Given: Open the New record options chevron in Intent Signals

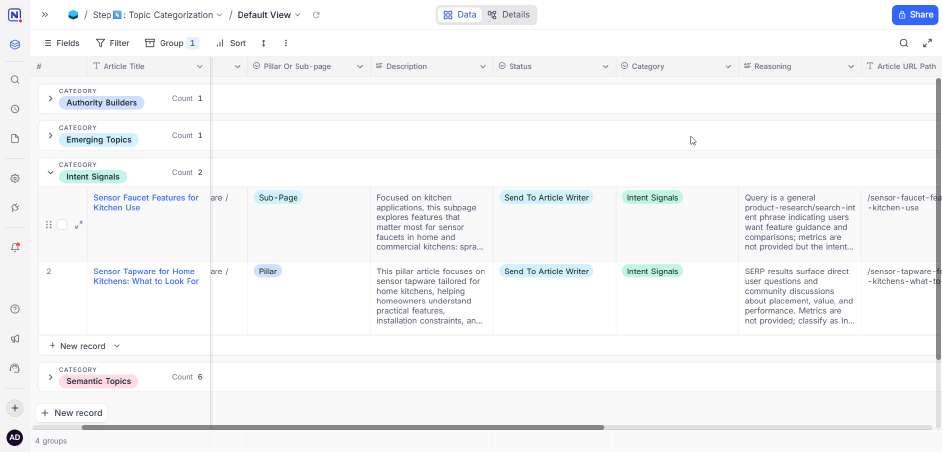Looking at the screenshot, I should [117, 346].
